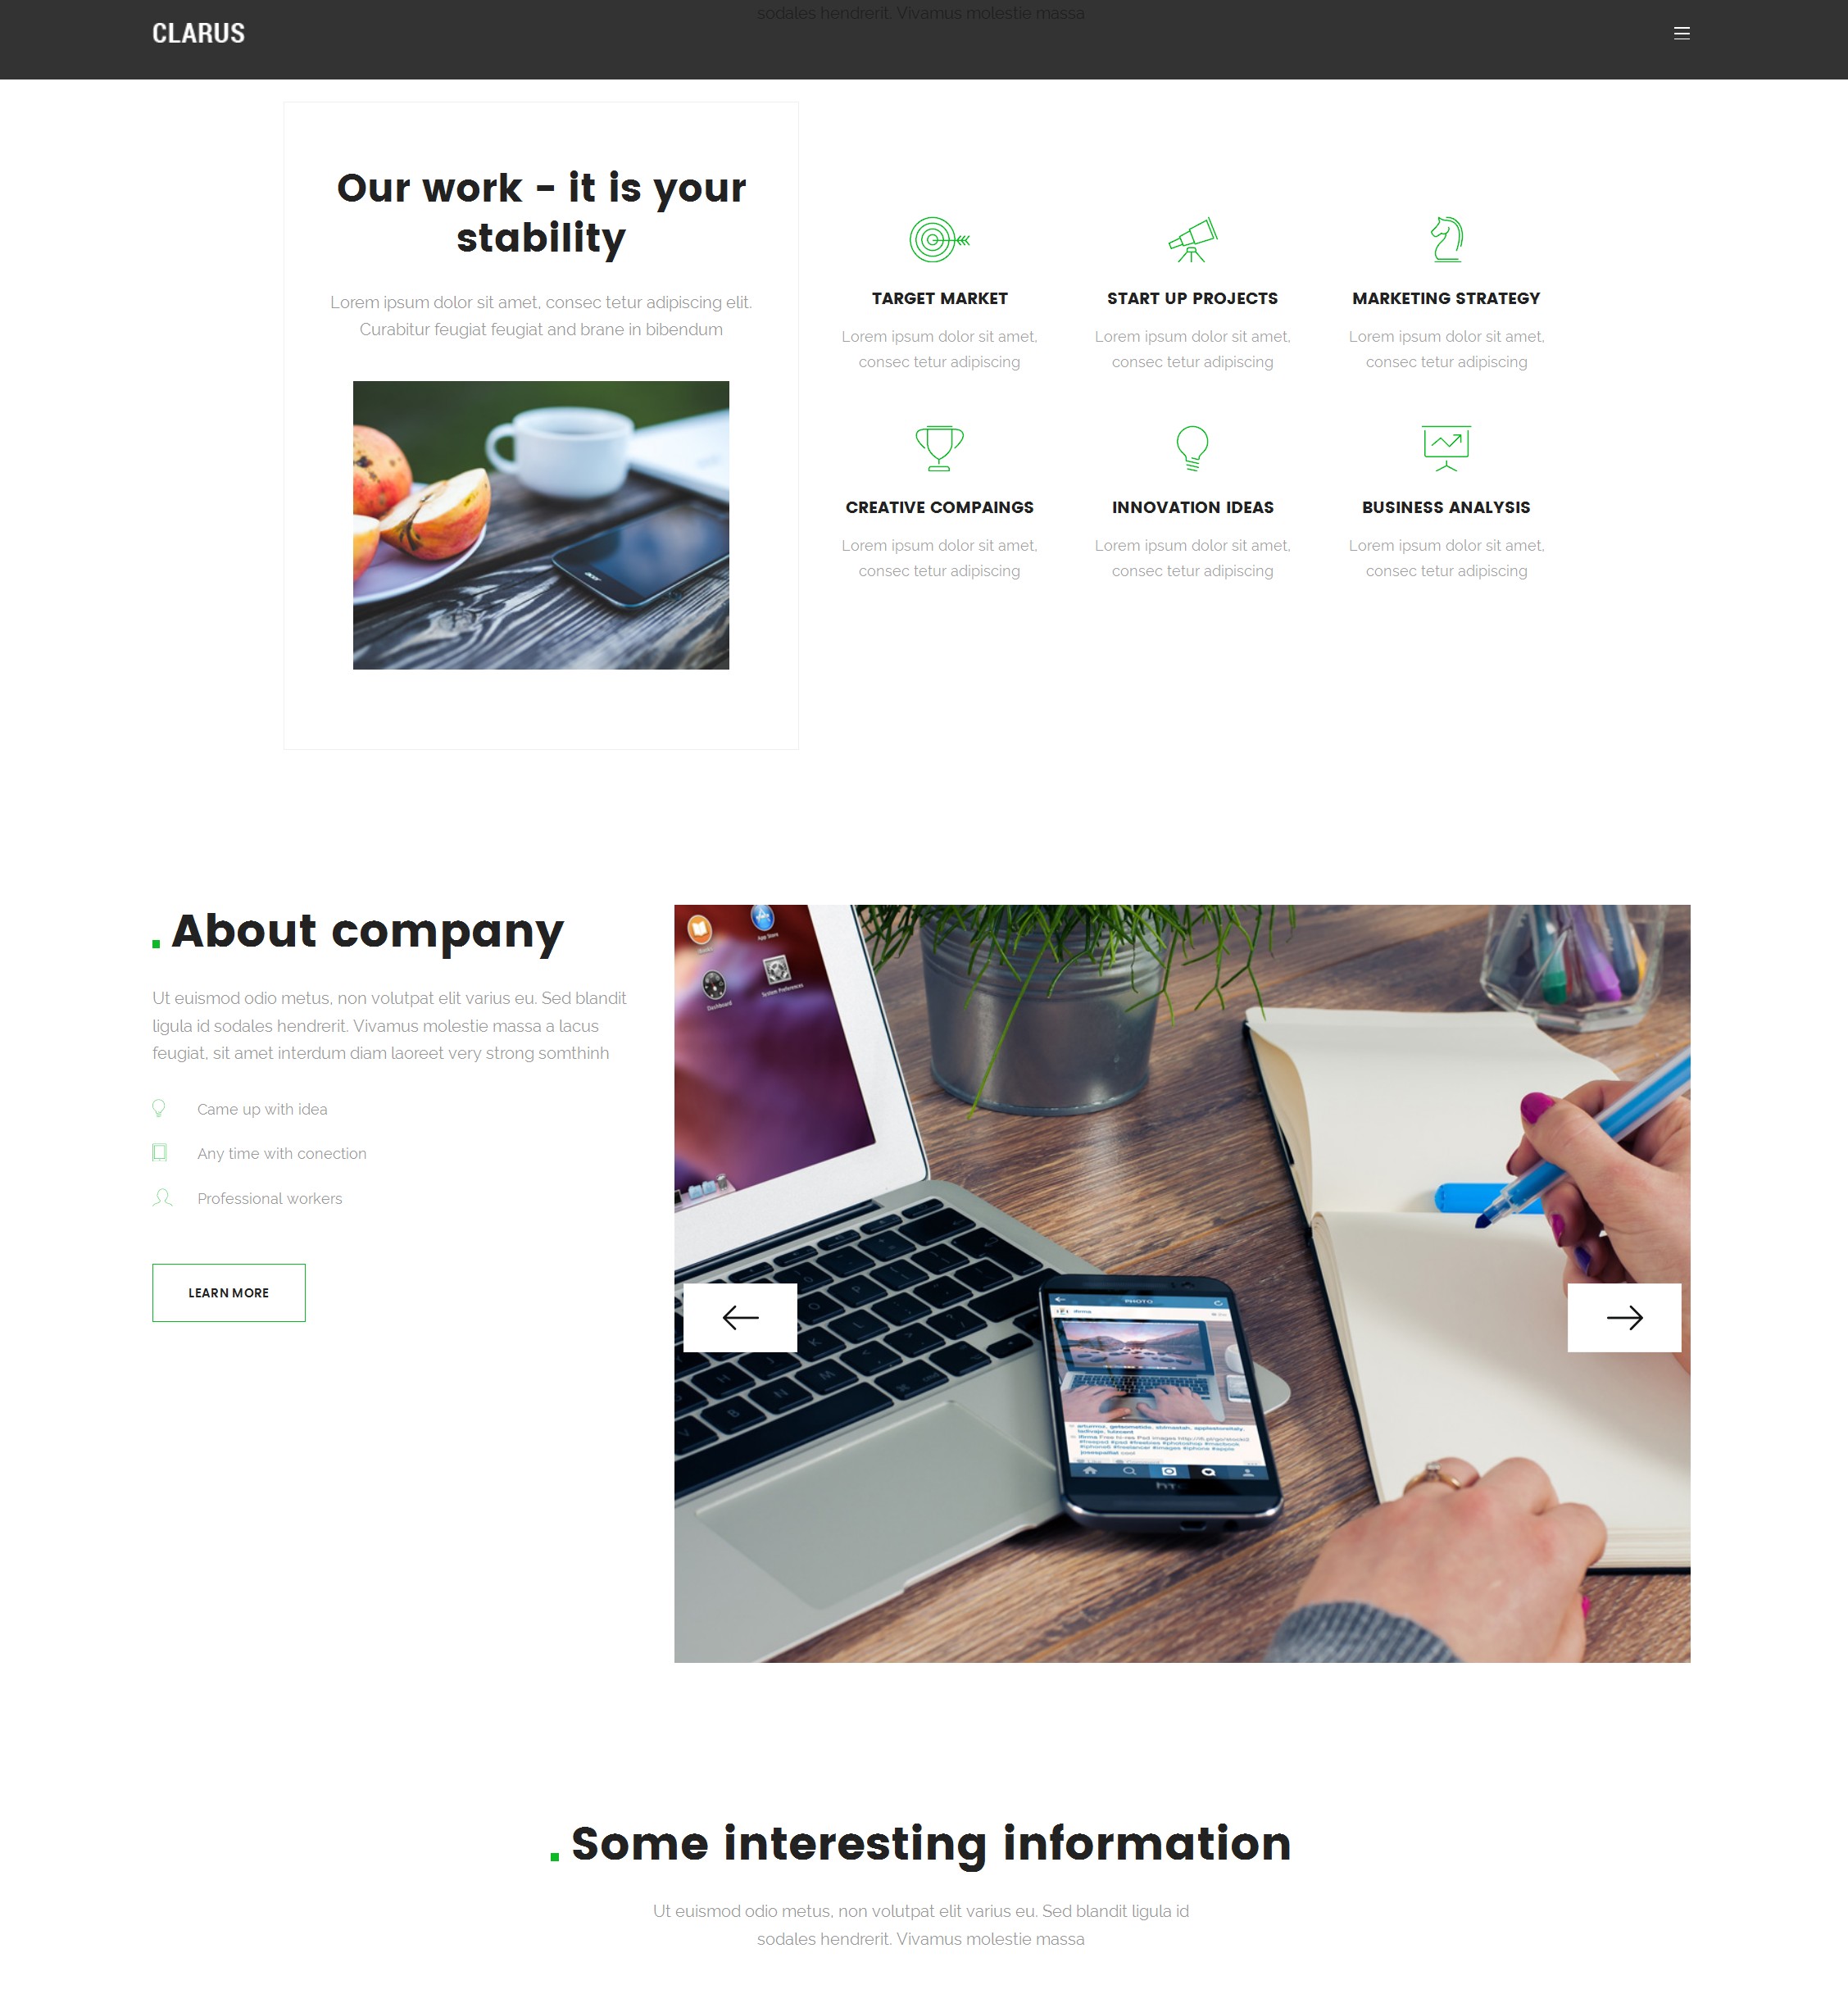Click the right arrow carousel button
Viewport: 1848px width, 1994px height.
[1624, 1316]
